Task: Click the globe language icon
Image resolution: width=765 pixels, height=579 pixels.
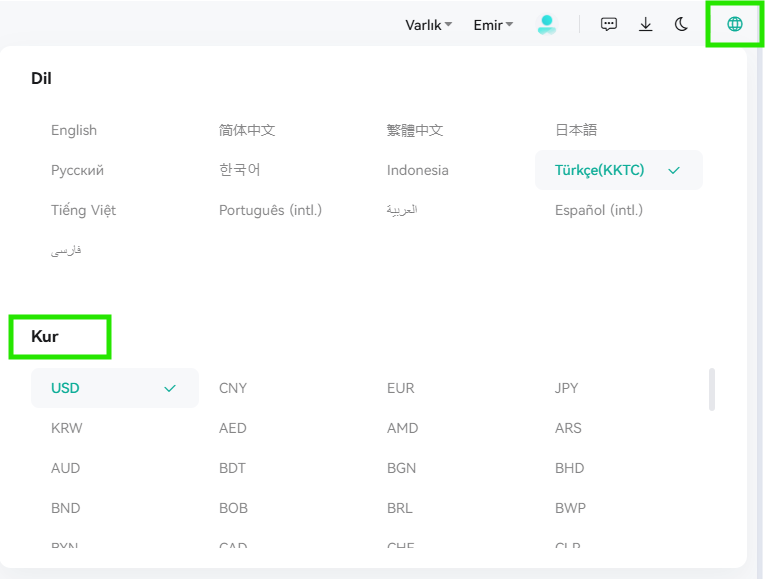Action: 734,24
